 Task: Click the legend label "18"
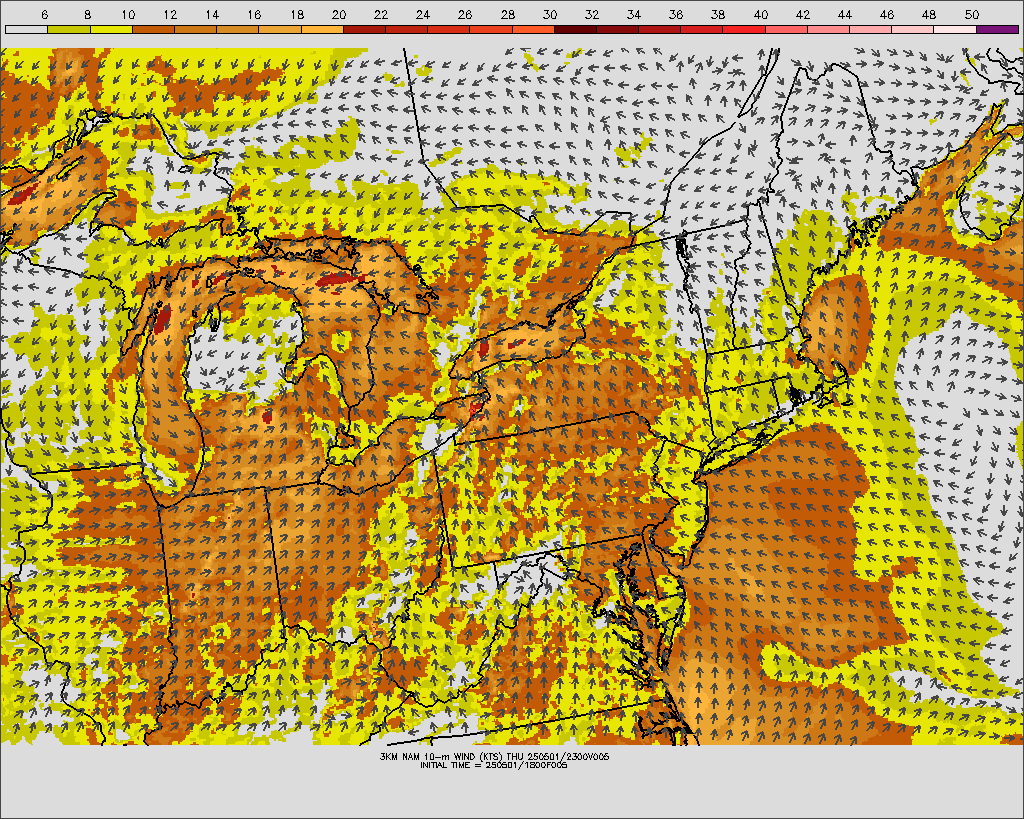point(296,14)
